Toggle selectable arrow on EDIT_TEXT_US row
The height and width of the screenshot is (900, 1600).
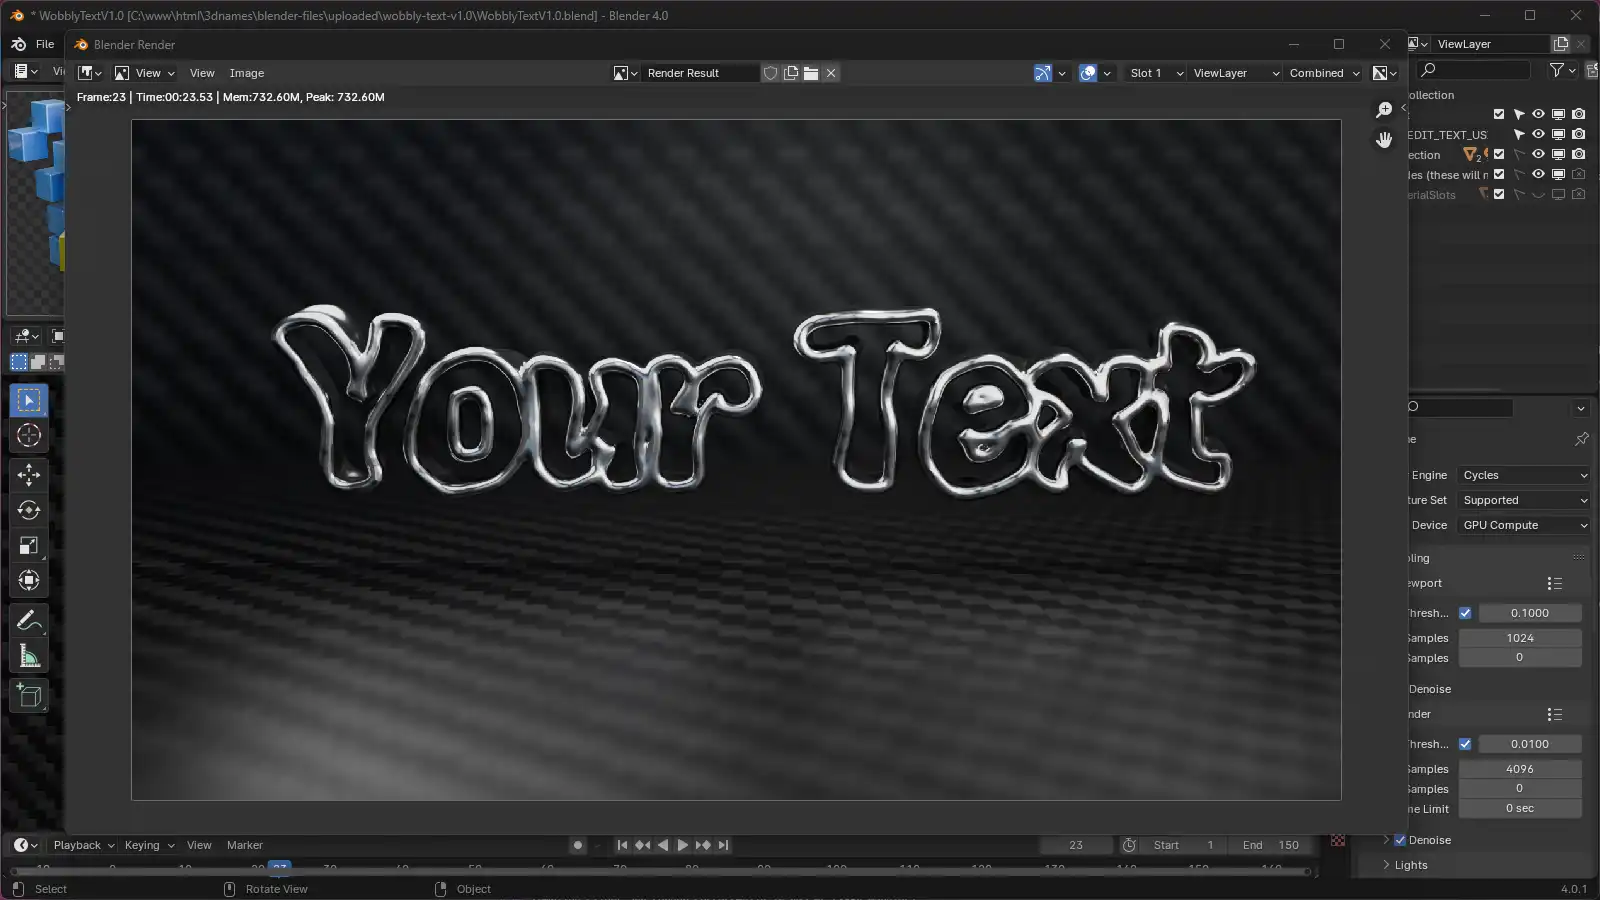click(1519, 134)
